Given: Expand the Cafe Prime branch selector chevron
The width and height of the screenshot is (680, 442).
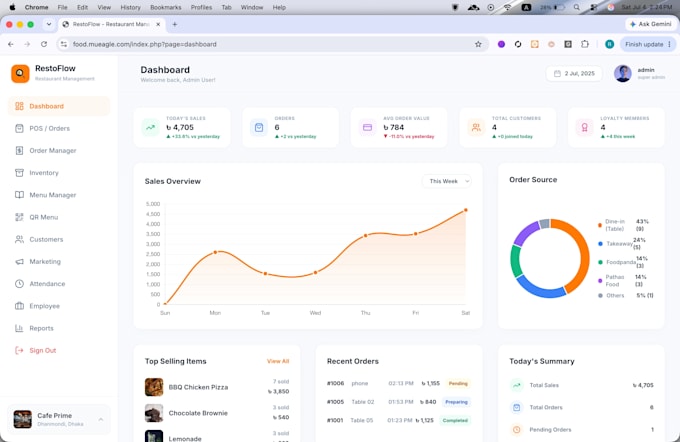Looking at the screenshot, I should (101, 419).
